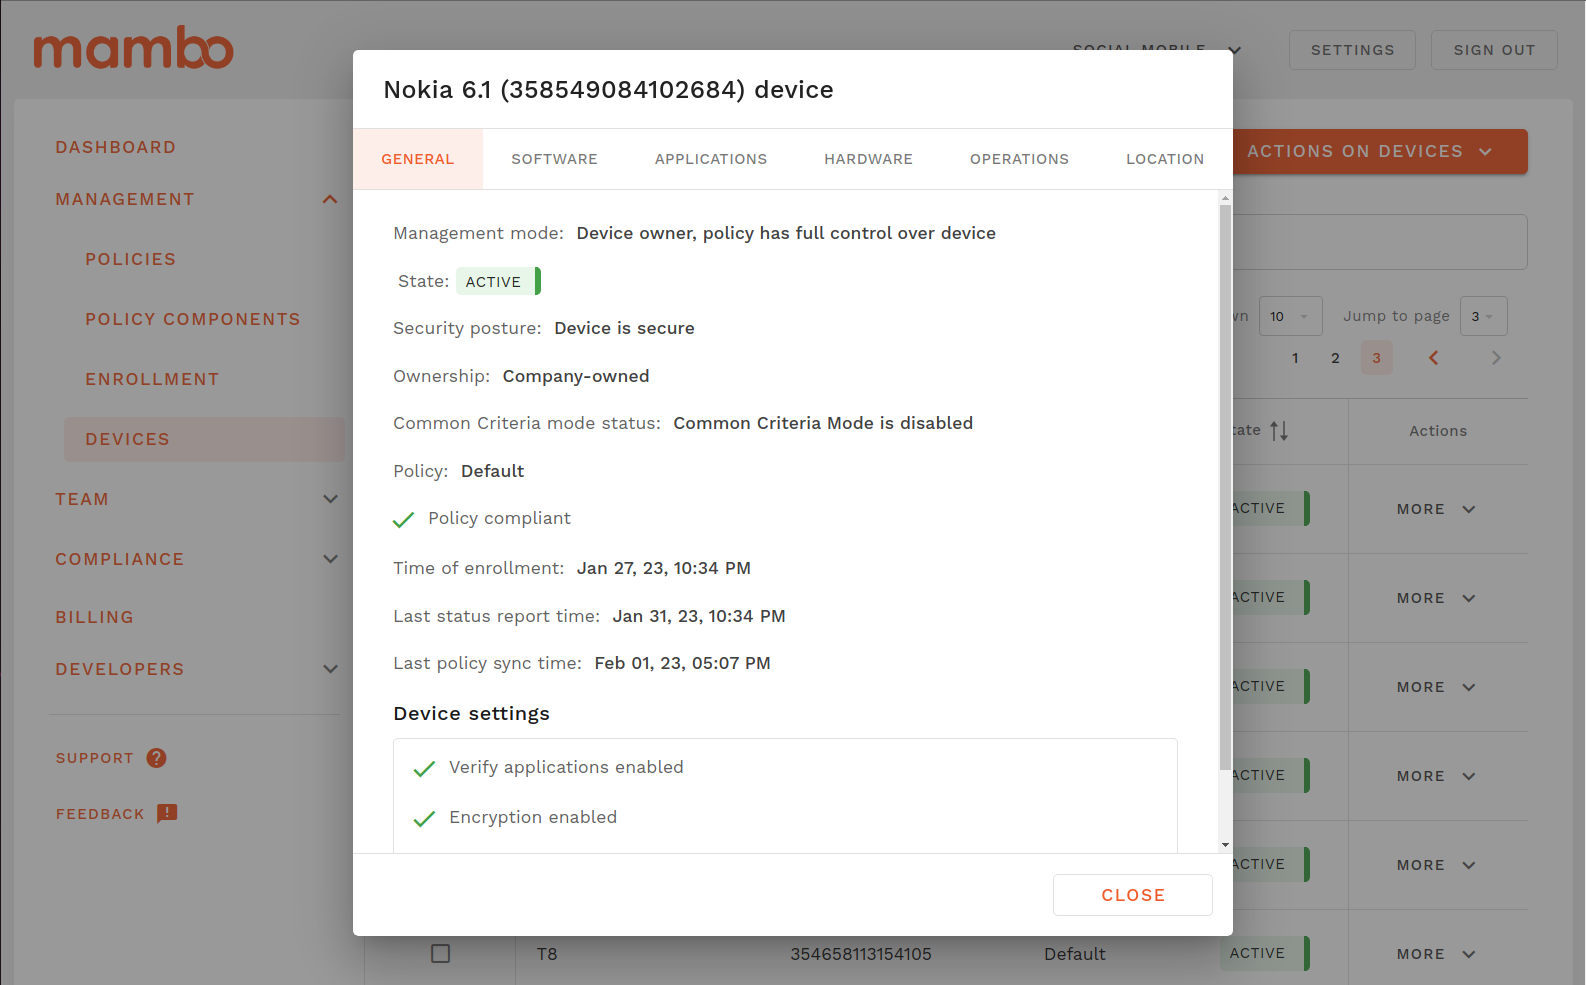Click 'Device is secure' text
Viewport: 1586px width, 985px height.
(624, 328)
